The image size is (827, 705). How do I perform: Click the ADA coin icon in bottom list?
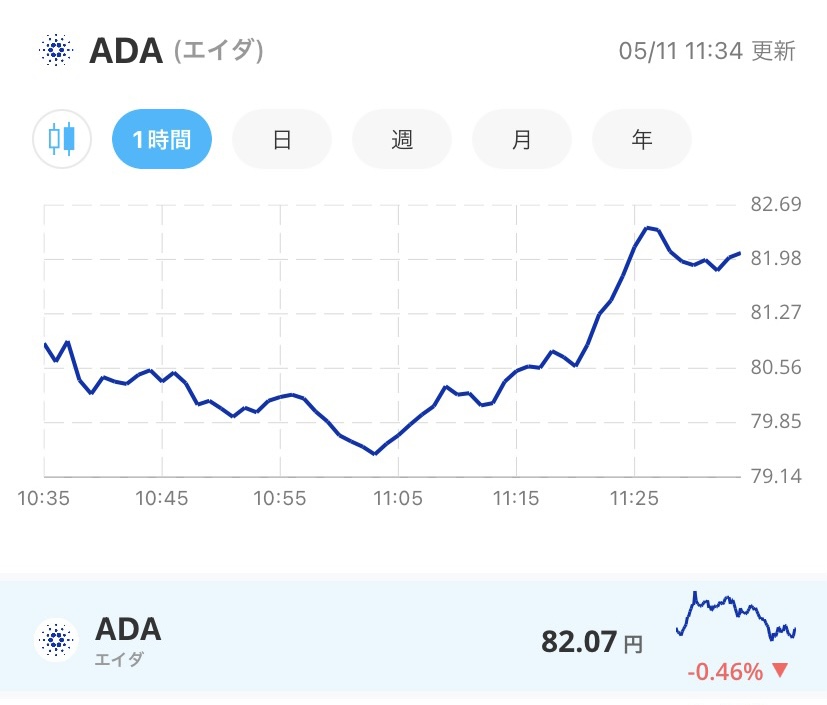coord(55,637)
